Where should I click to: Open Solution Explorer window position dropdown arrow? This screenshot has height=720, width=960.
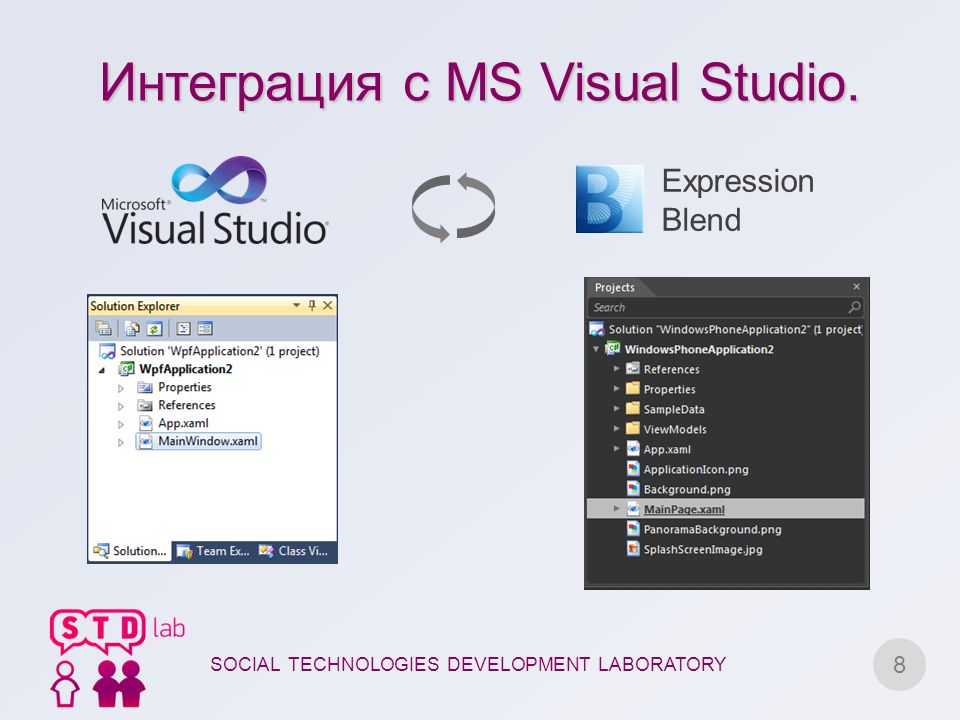pos(296,305)
